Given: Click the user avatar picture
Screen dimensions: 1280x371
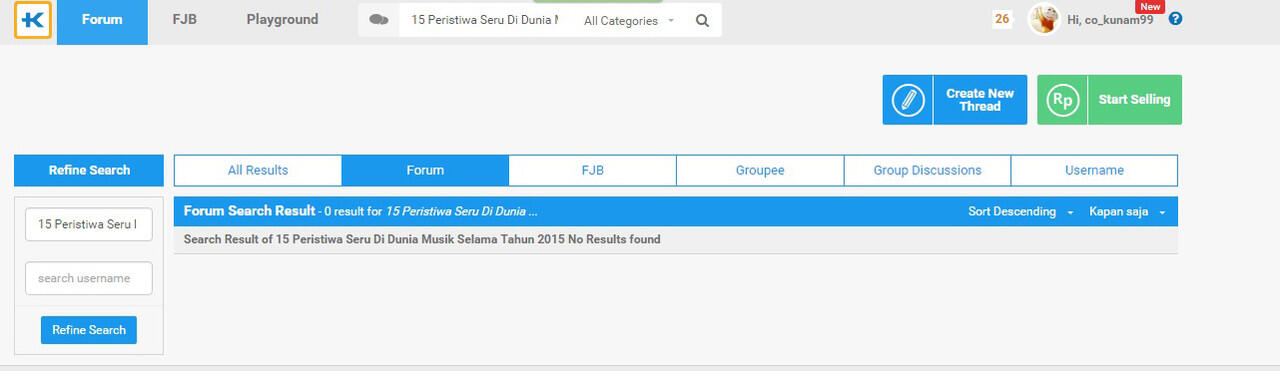Looking at the screenshot, I should click(1044, 19).
